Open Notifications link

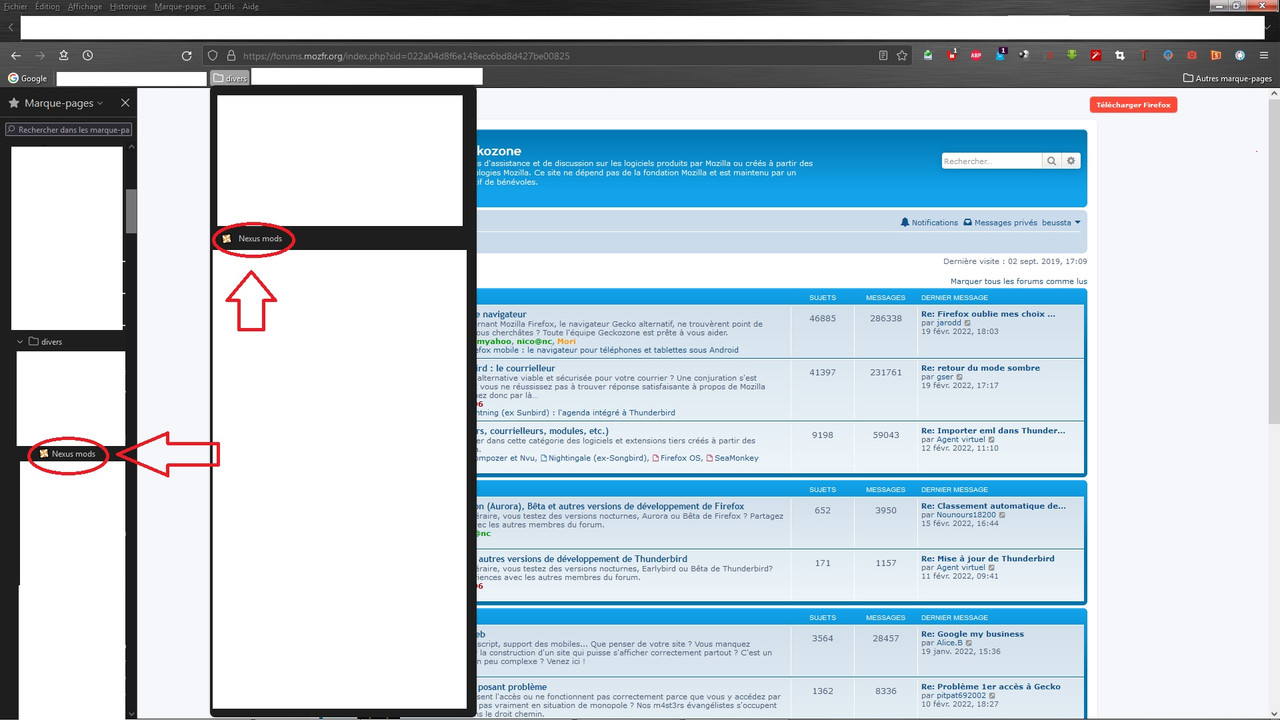click(929, 223)
